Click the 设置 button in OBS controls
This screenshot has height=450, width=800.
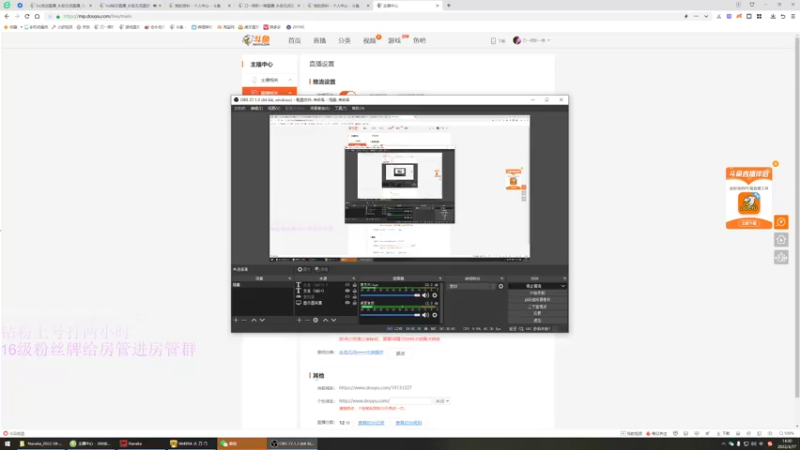(x=537, y=313)
